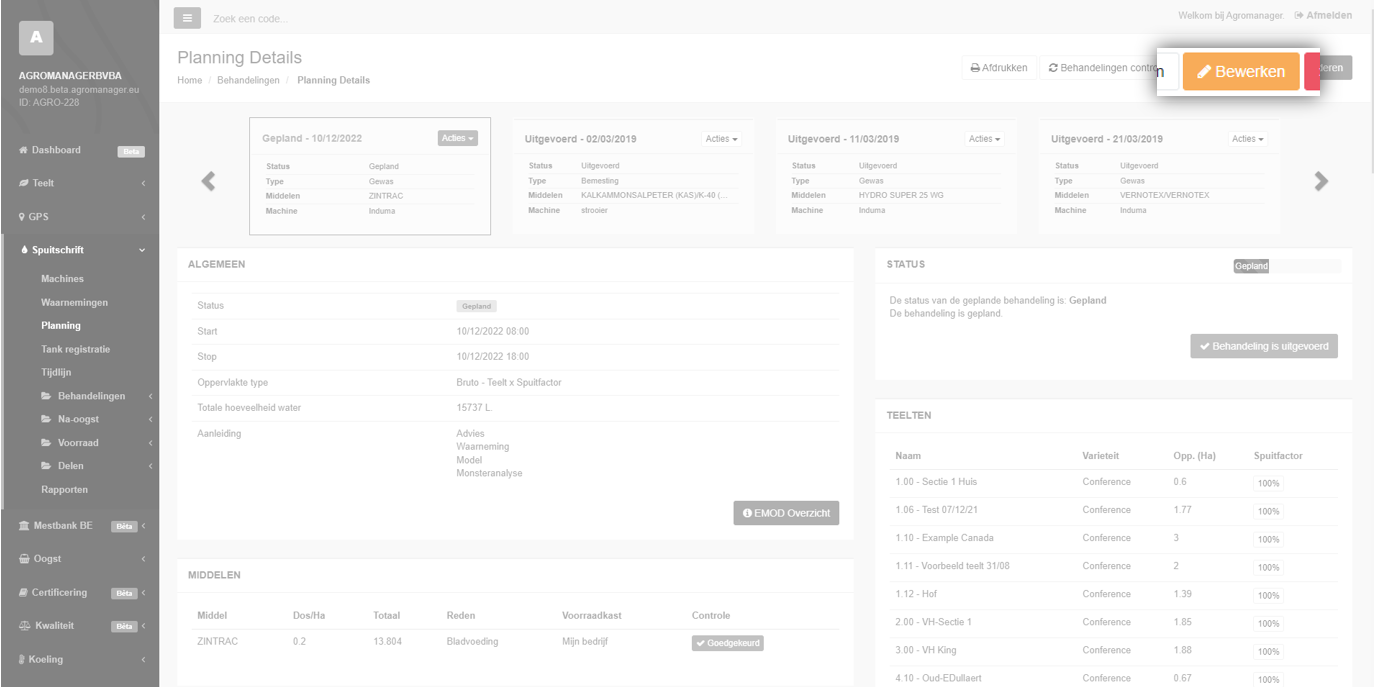Click the 'Behandeling is uitgevoerd' button
The height and width of the screenshot is (687, 1374).
(1264, 346)
